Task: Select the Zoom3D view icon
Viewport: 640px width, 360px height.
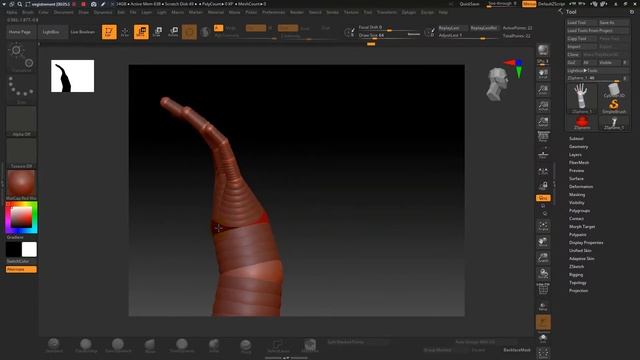Action: point(543,258)
